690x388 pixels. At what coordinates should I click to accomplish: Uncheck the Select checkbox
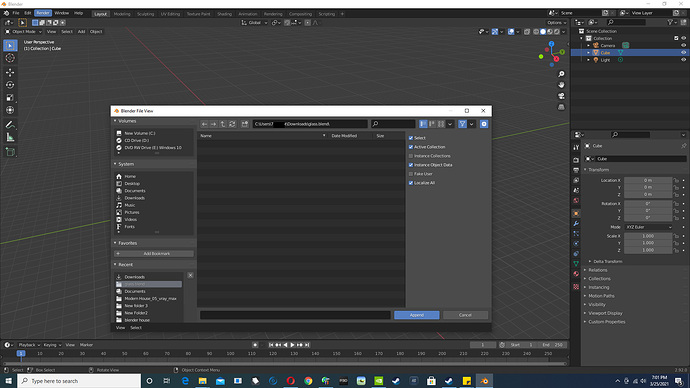click(x=411, y=138)
